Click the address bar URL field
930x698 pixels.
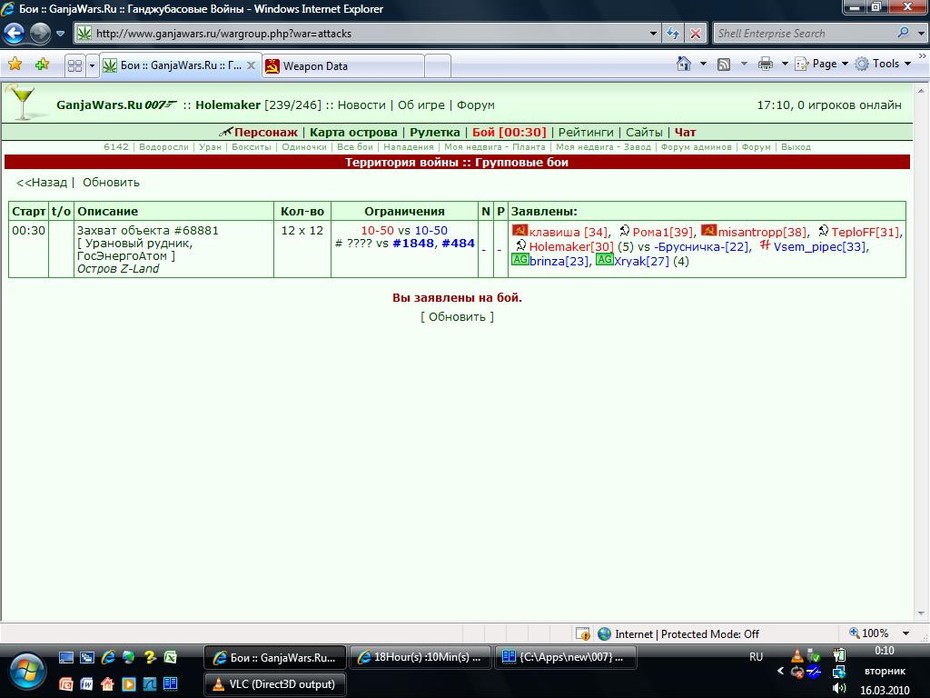tap(361, 34)
